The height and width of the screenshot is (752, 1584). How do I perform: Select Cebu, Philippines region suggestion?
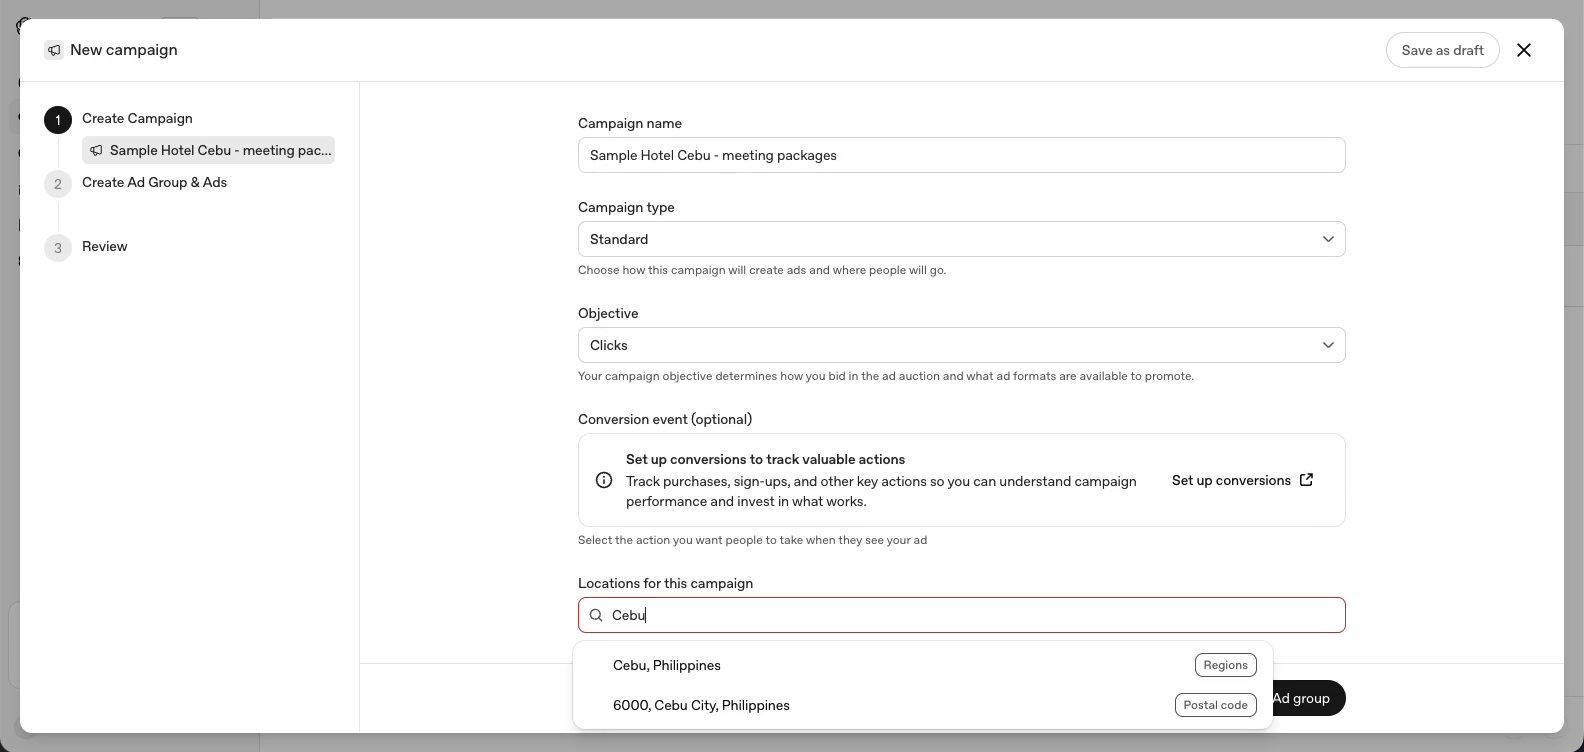click(x=922, y=665)
